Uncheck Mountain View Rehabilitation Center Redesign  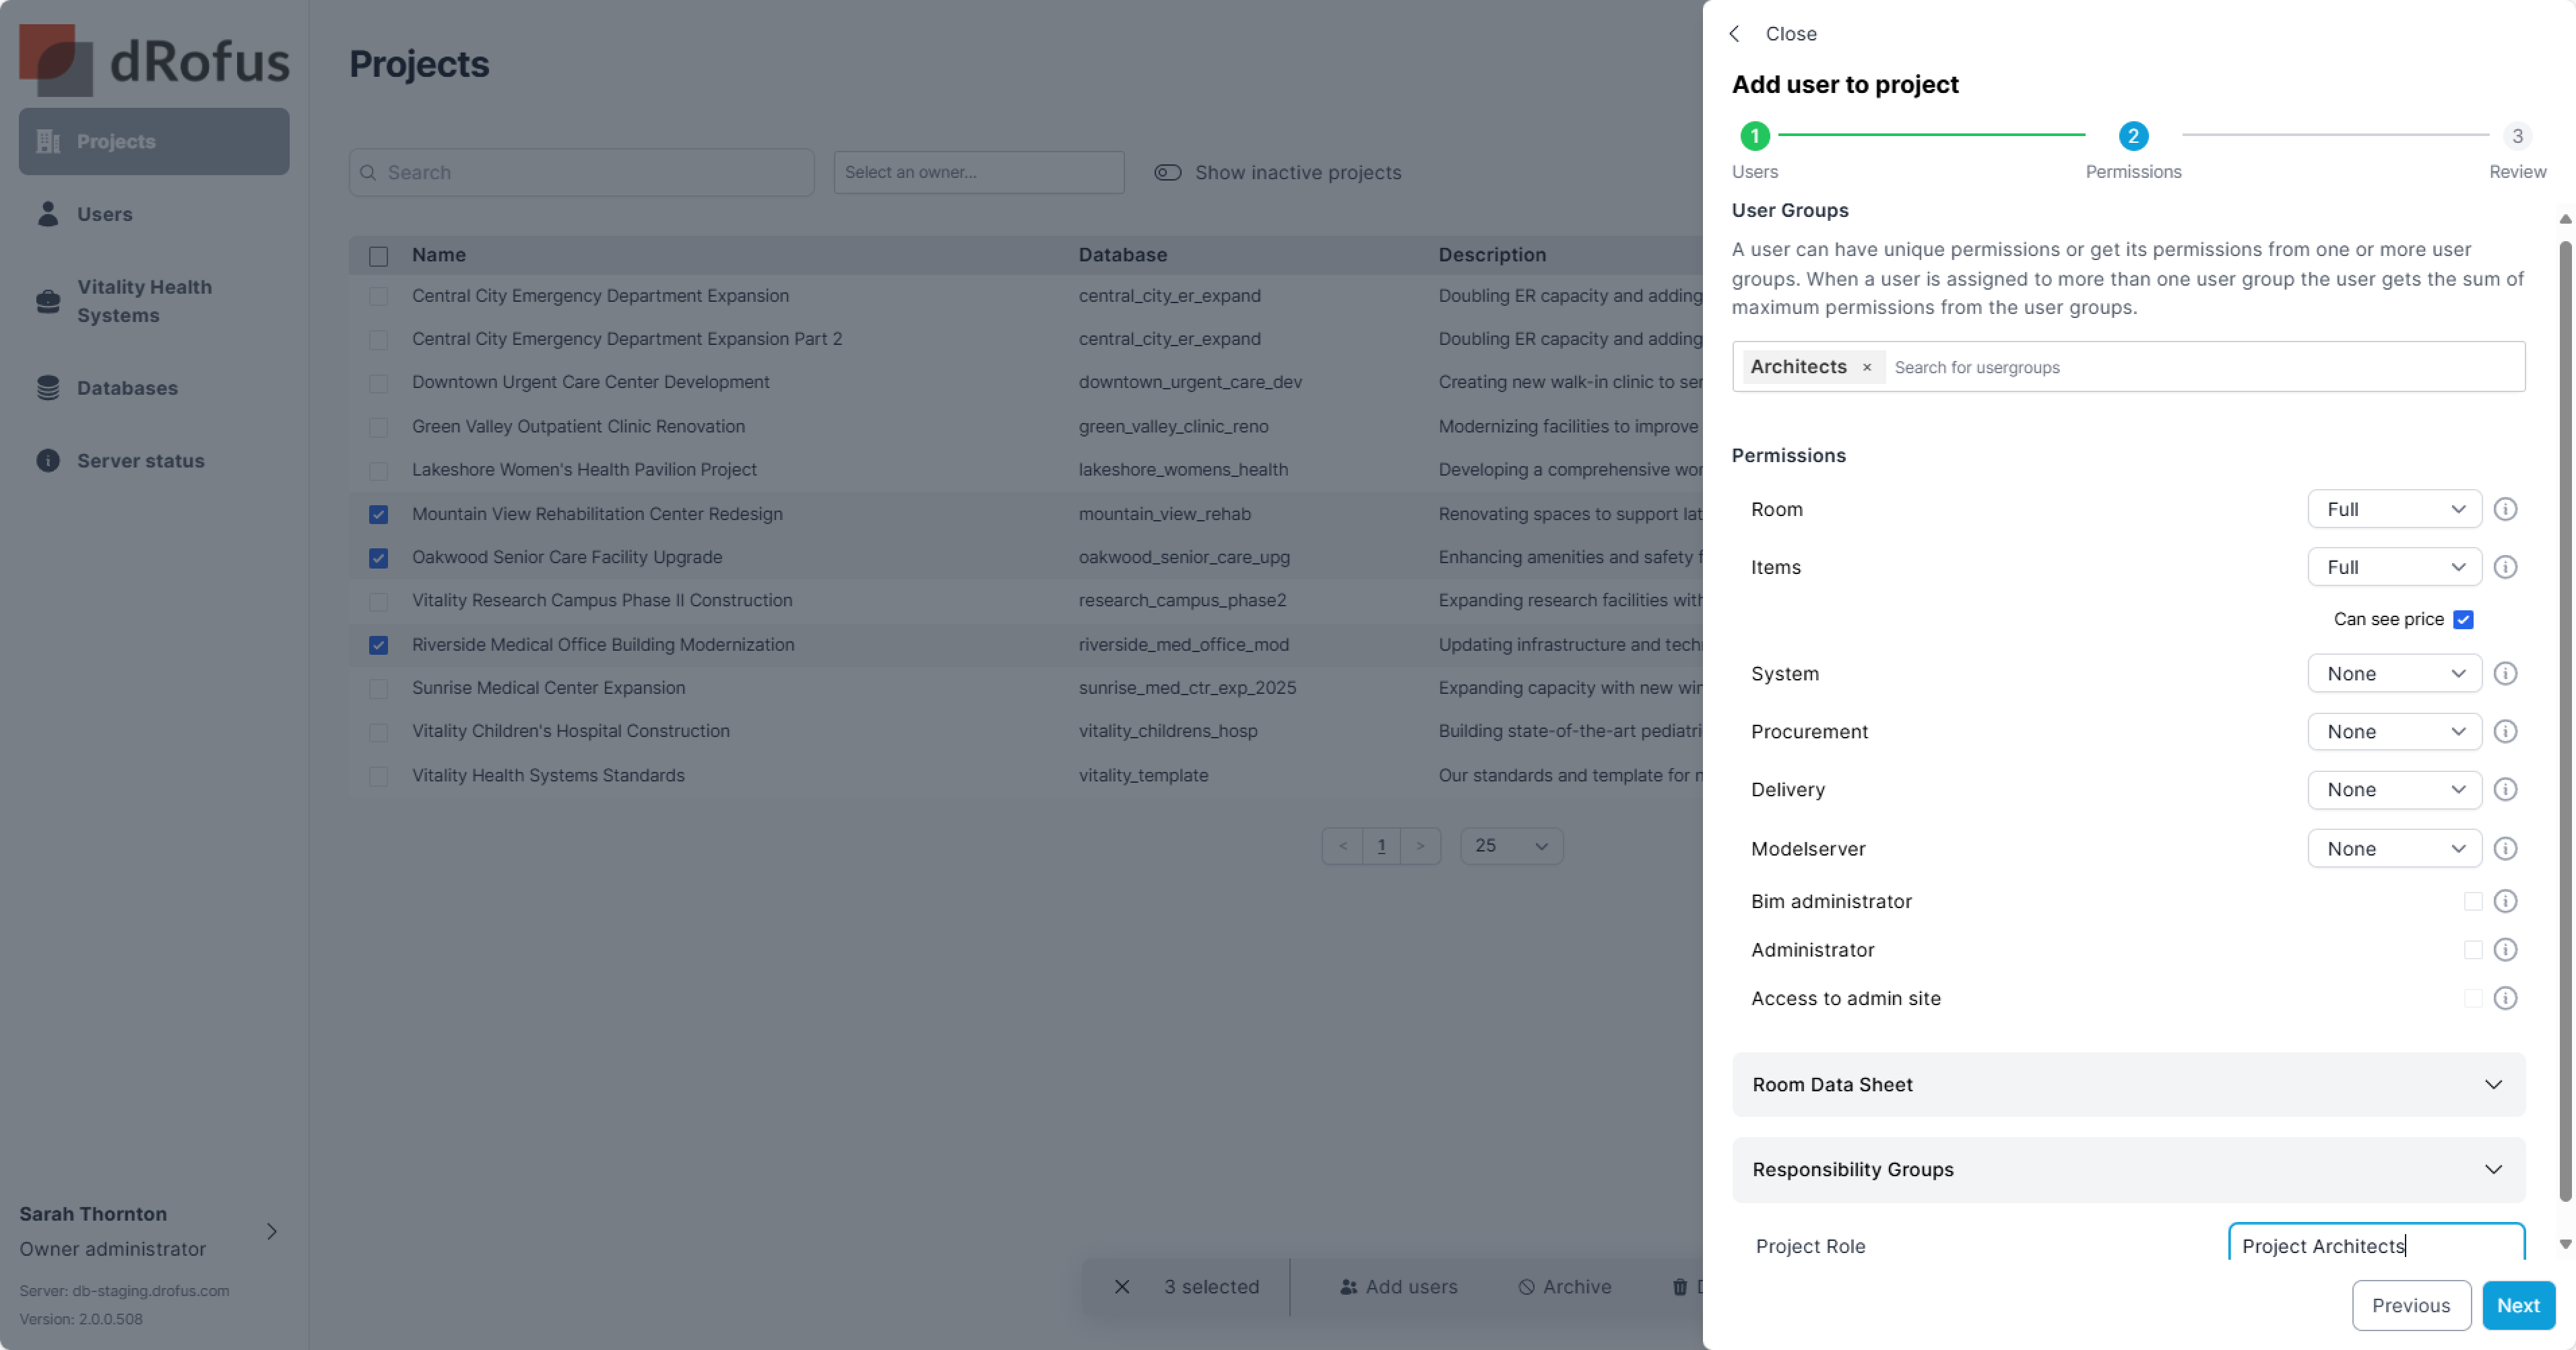[x=378, y=514]
